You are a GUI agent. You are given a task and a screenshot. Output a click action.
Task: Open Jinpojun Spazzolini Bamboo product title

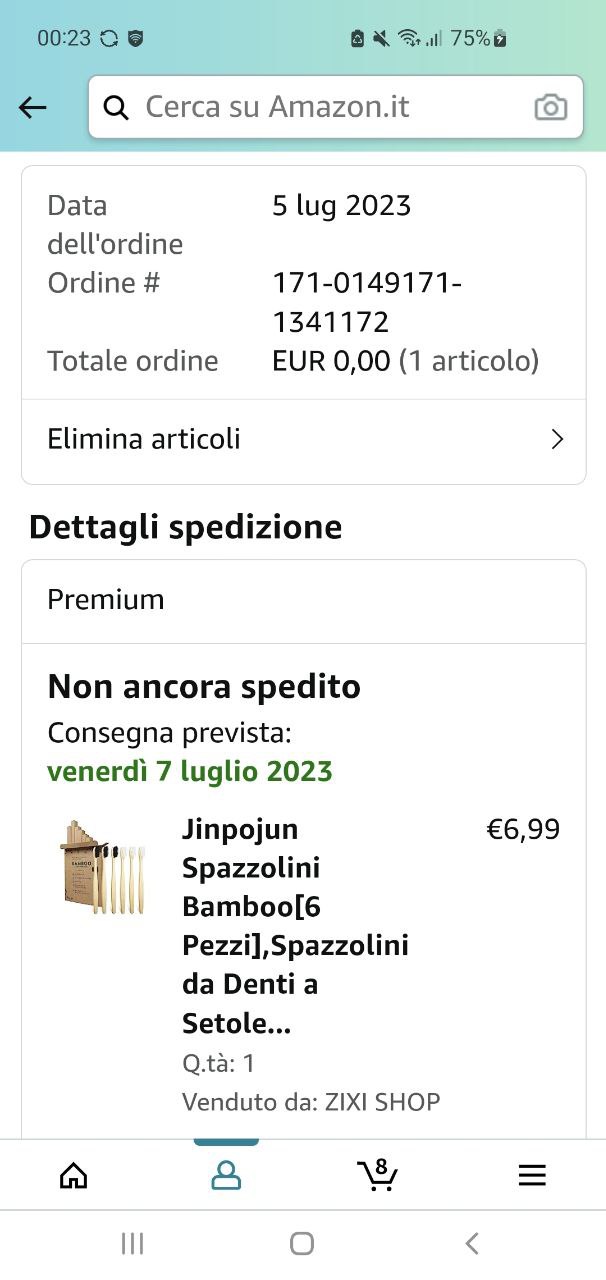coord(295,926)
